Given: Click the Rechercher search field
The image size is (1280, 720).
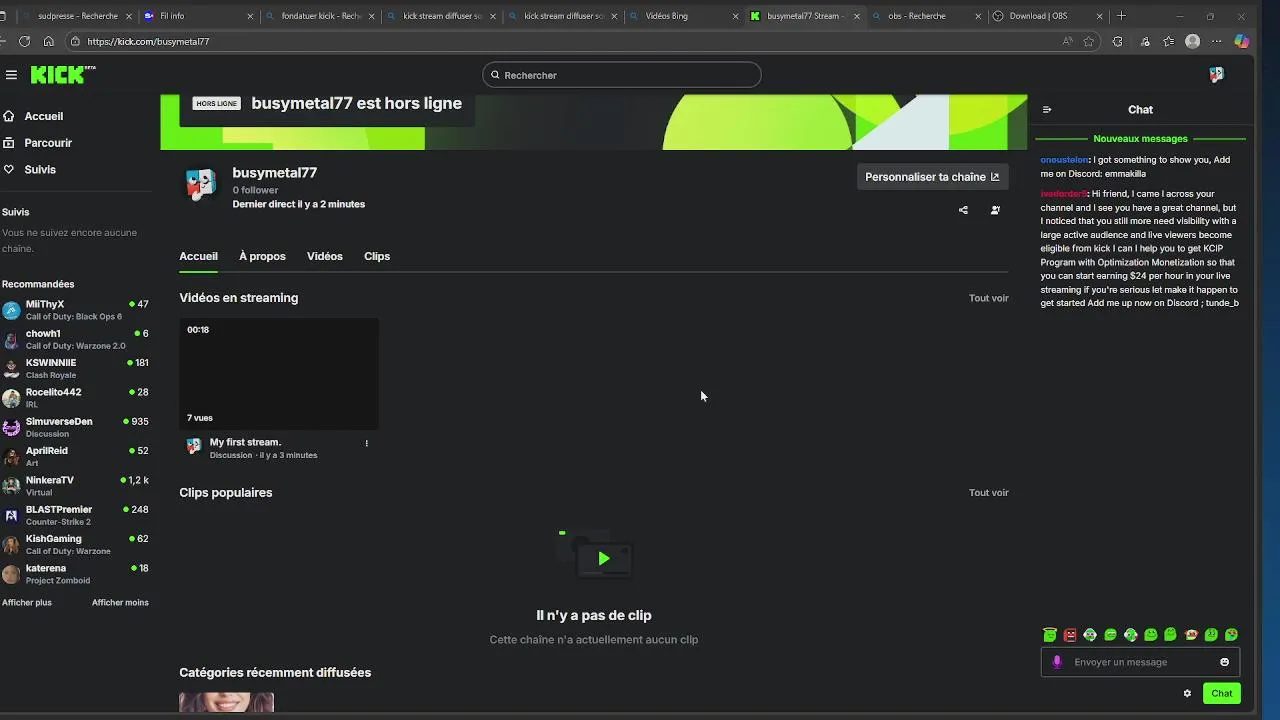Looking at the screenshot, I should click(621, 75).
